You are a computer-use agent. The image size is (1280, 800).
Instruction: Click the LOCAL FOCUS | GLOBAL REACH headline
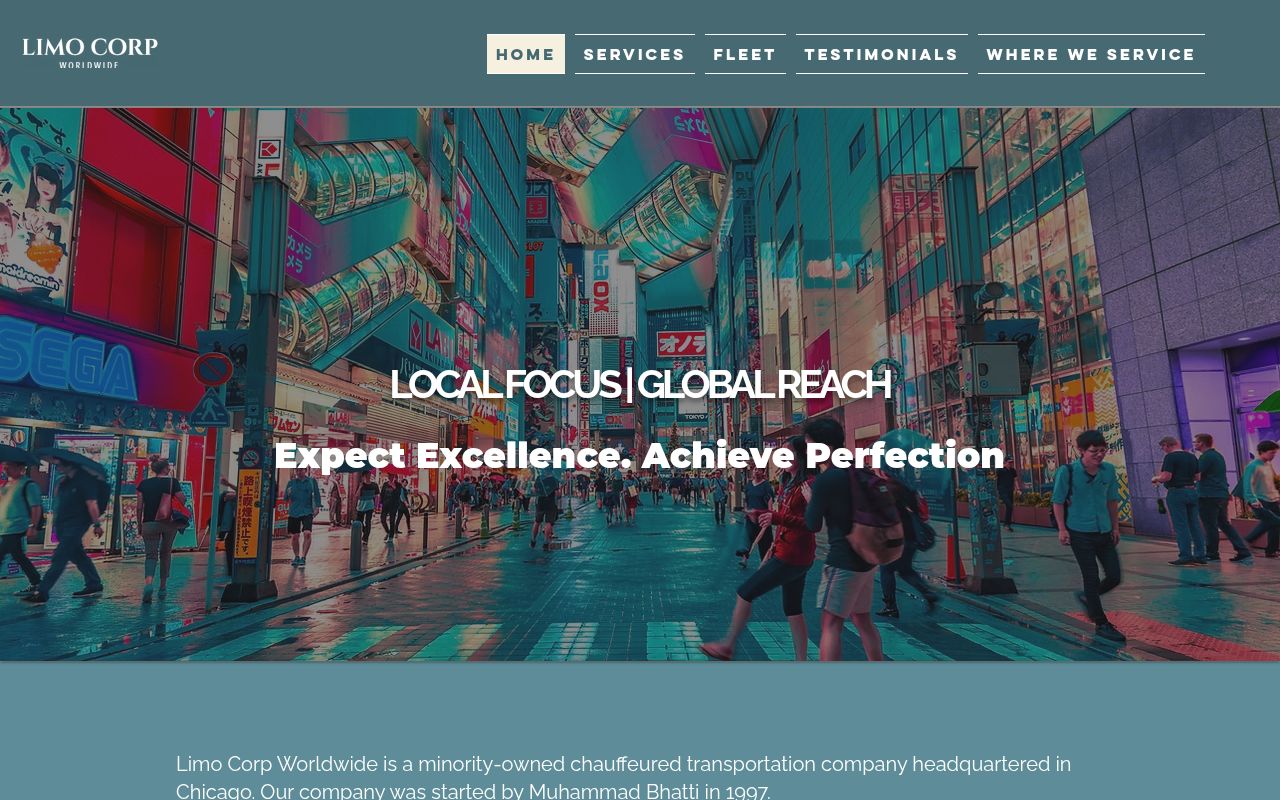coord(640,385)
